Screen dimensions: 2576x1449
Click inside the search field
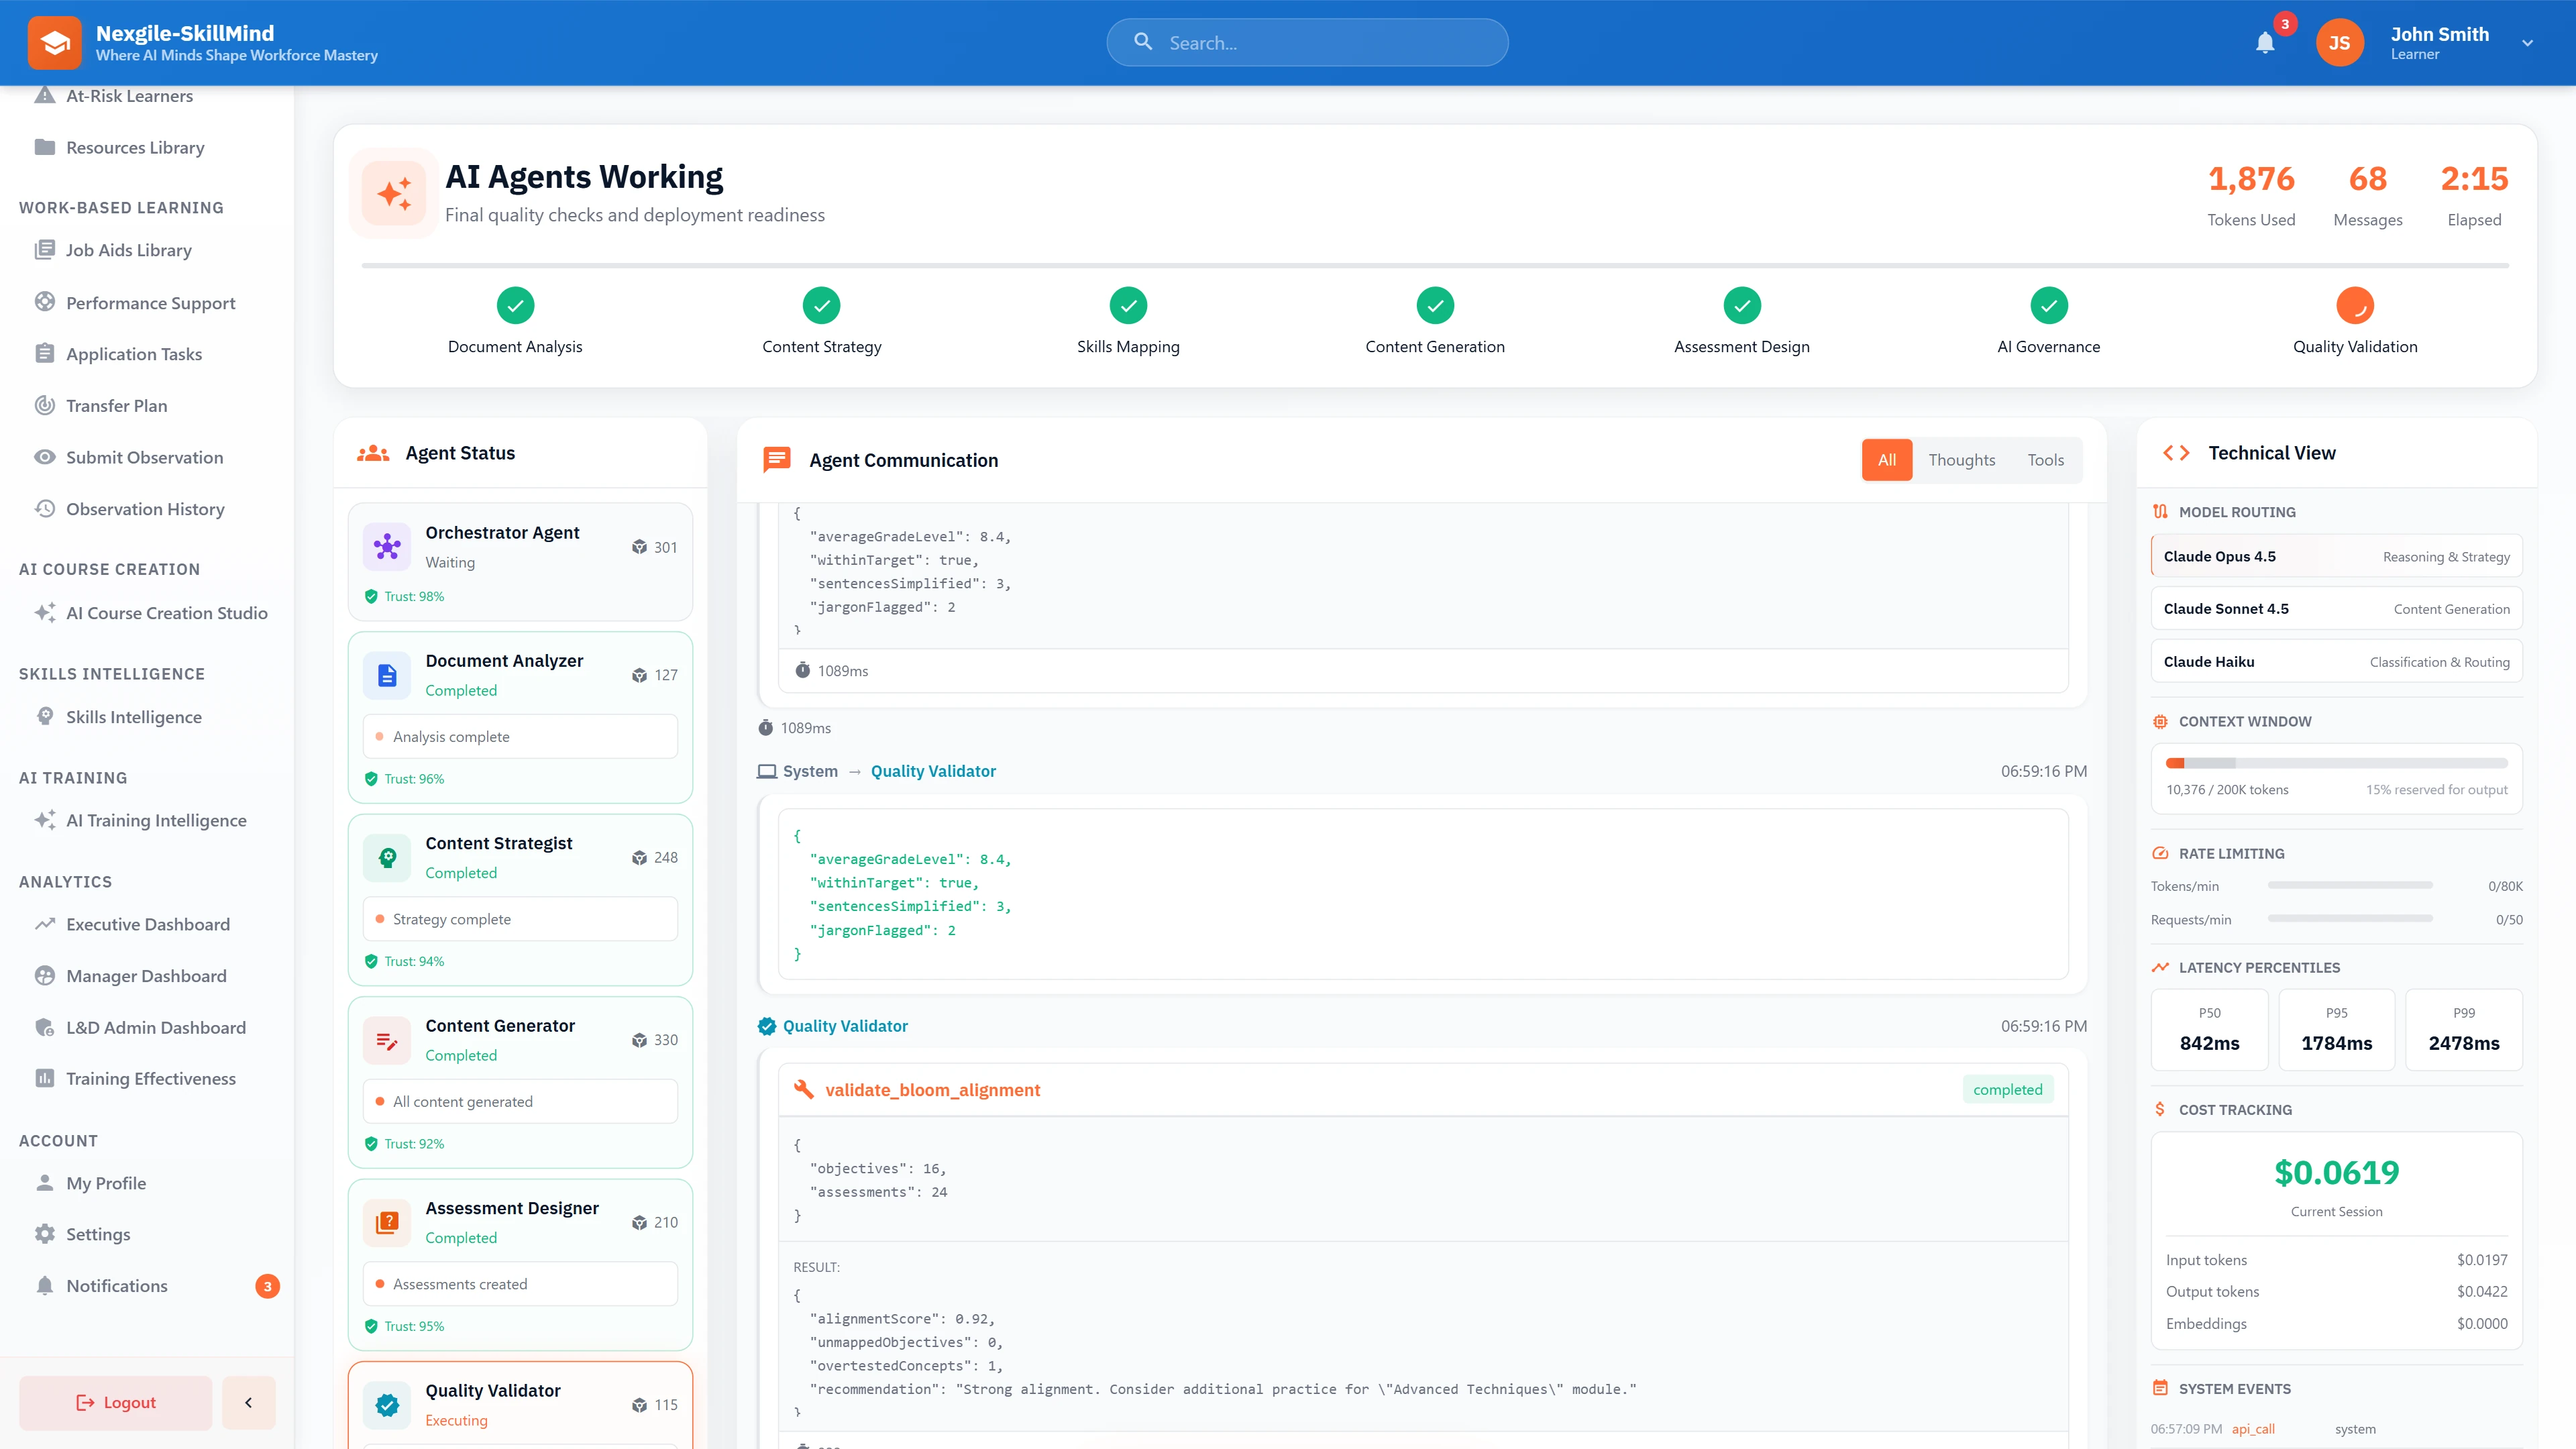click(x=1306, y=42)
